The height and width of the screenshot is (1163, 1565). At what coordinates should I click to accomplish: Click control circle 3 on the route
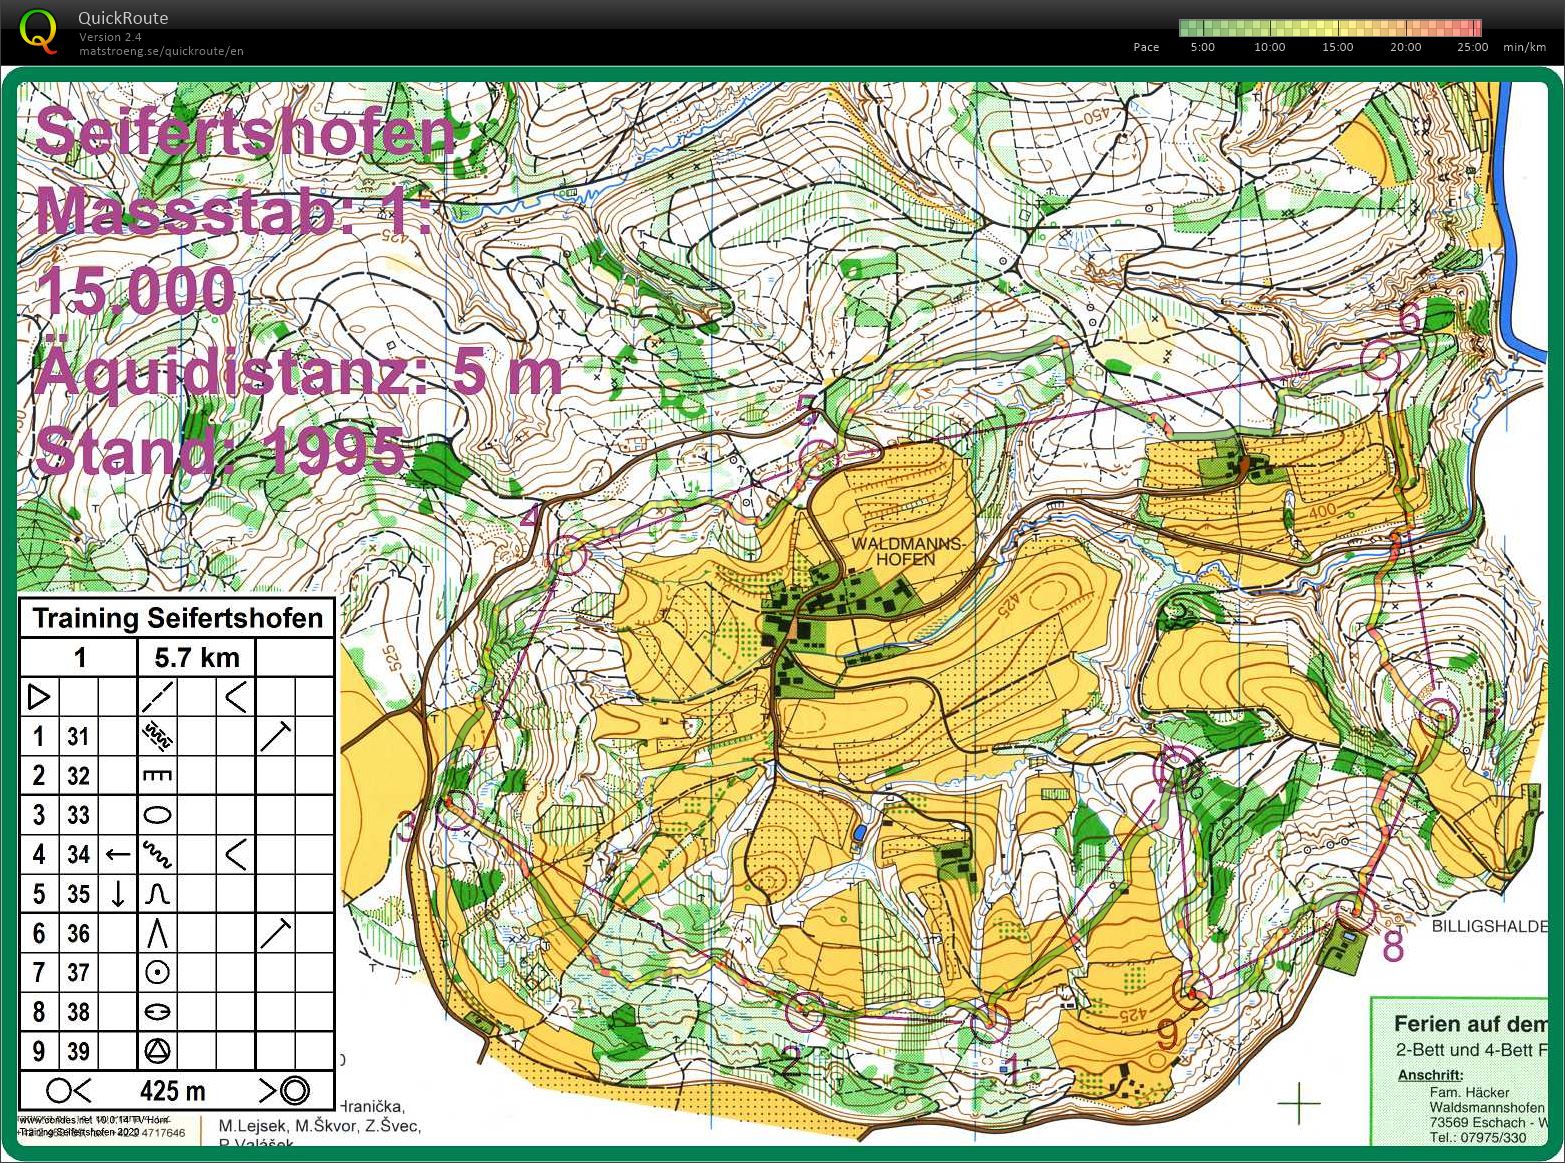point(456,809)
